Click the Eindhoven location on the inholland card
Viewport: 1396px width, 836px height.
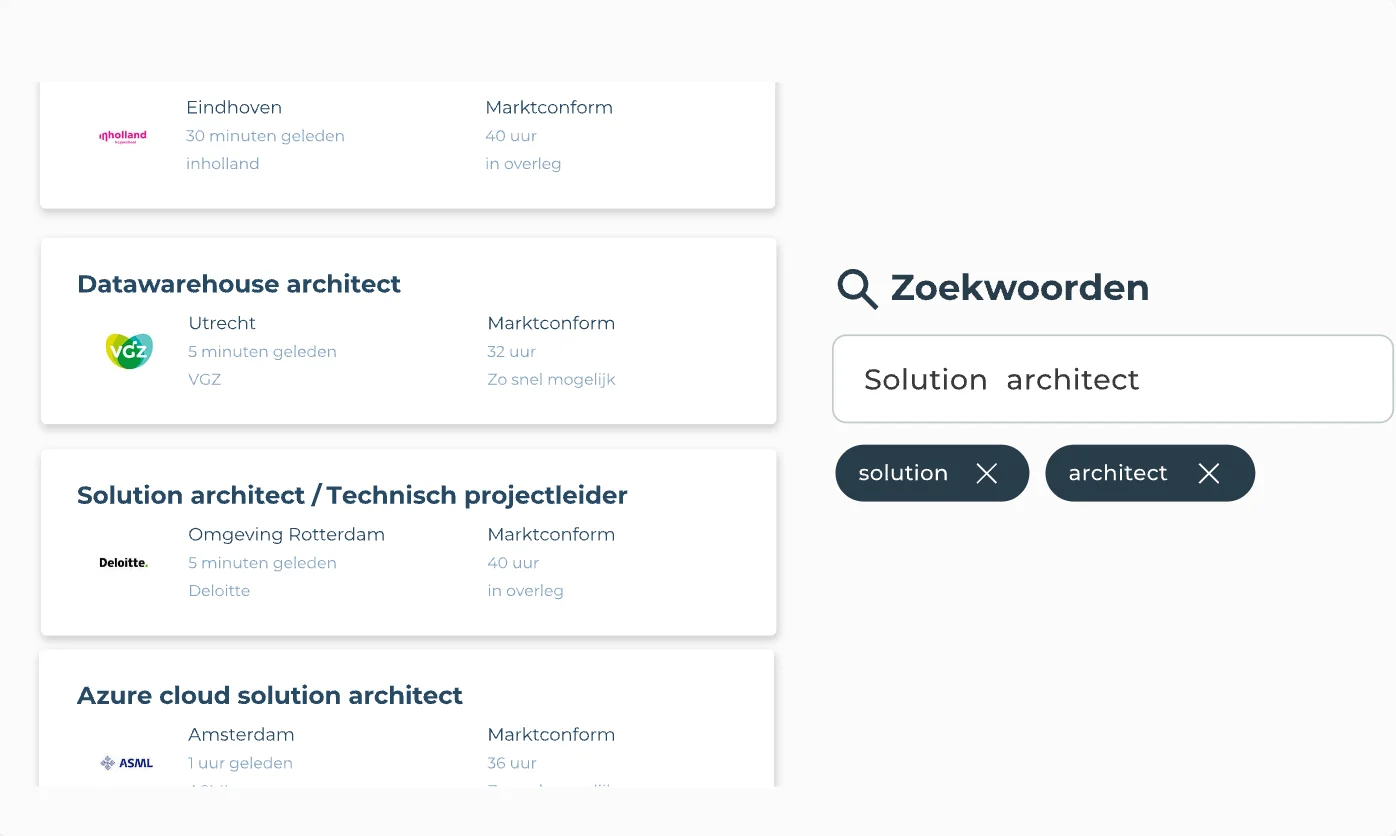234,107
